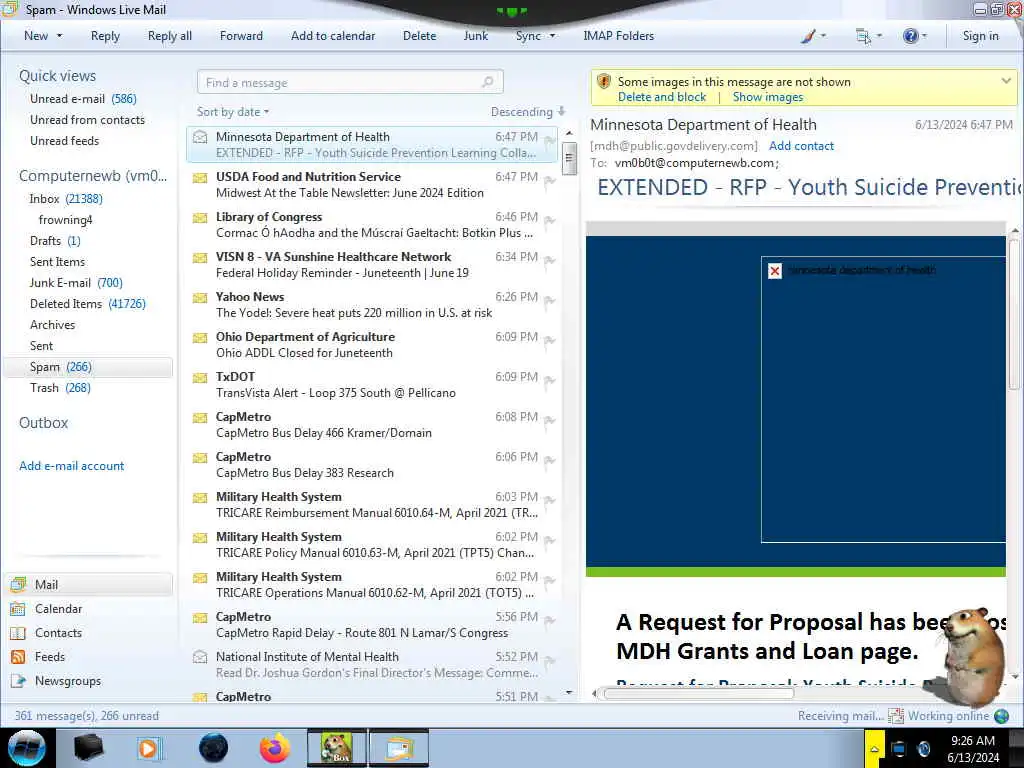The image size is (1024, 768).
Task: Flag the Yahoo News message
Action: [x=550, y=300]
